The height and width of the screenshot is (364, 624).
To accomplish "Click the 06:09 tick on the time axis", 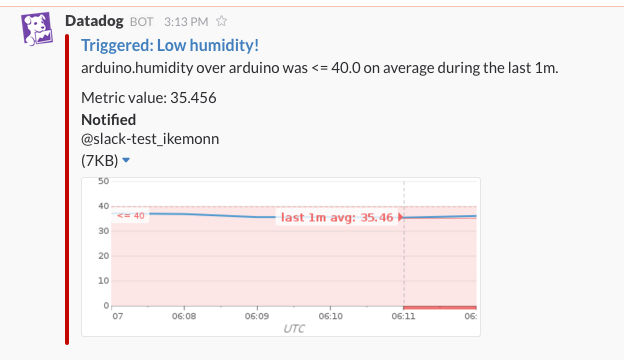I will [x=257, y=316].
